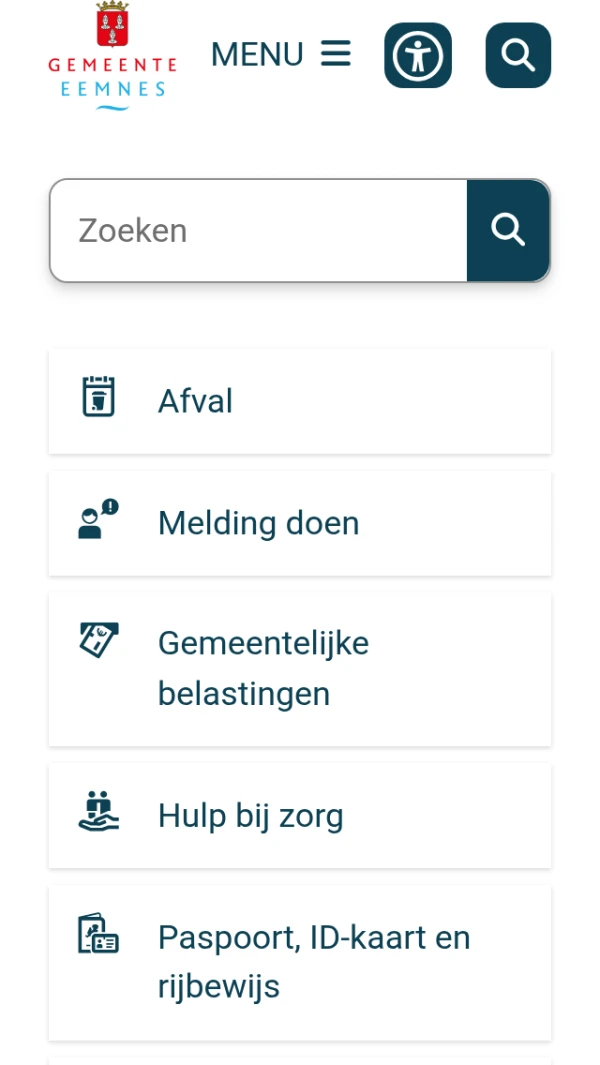Click the Eemnes coat of arms crest

[112, 25]
